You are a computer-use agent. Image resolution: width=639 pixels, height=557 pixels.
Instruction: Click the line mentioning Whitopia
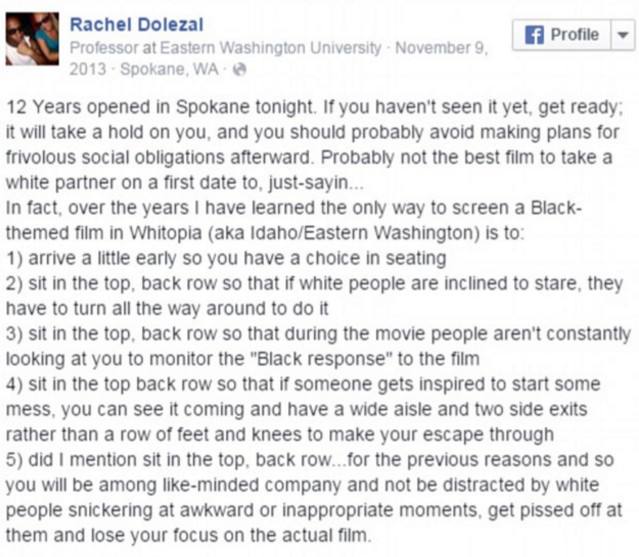click(x=265, y=233)
